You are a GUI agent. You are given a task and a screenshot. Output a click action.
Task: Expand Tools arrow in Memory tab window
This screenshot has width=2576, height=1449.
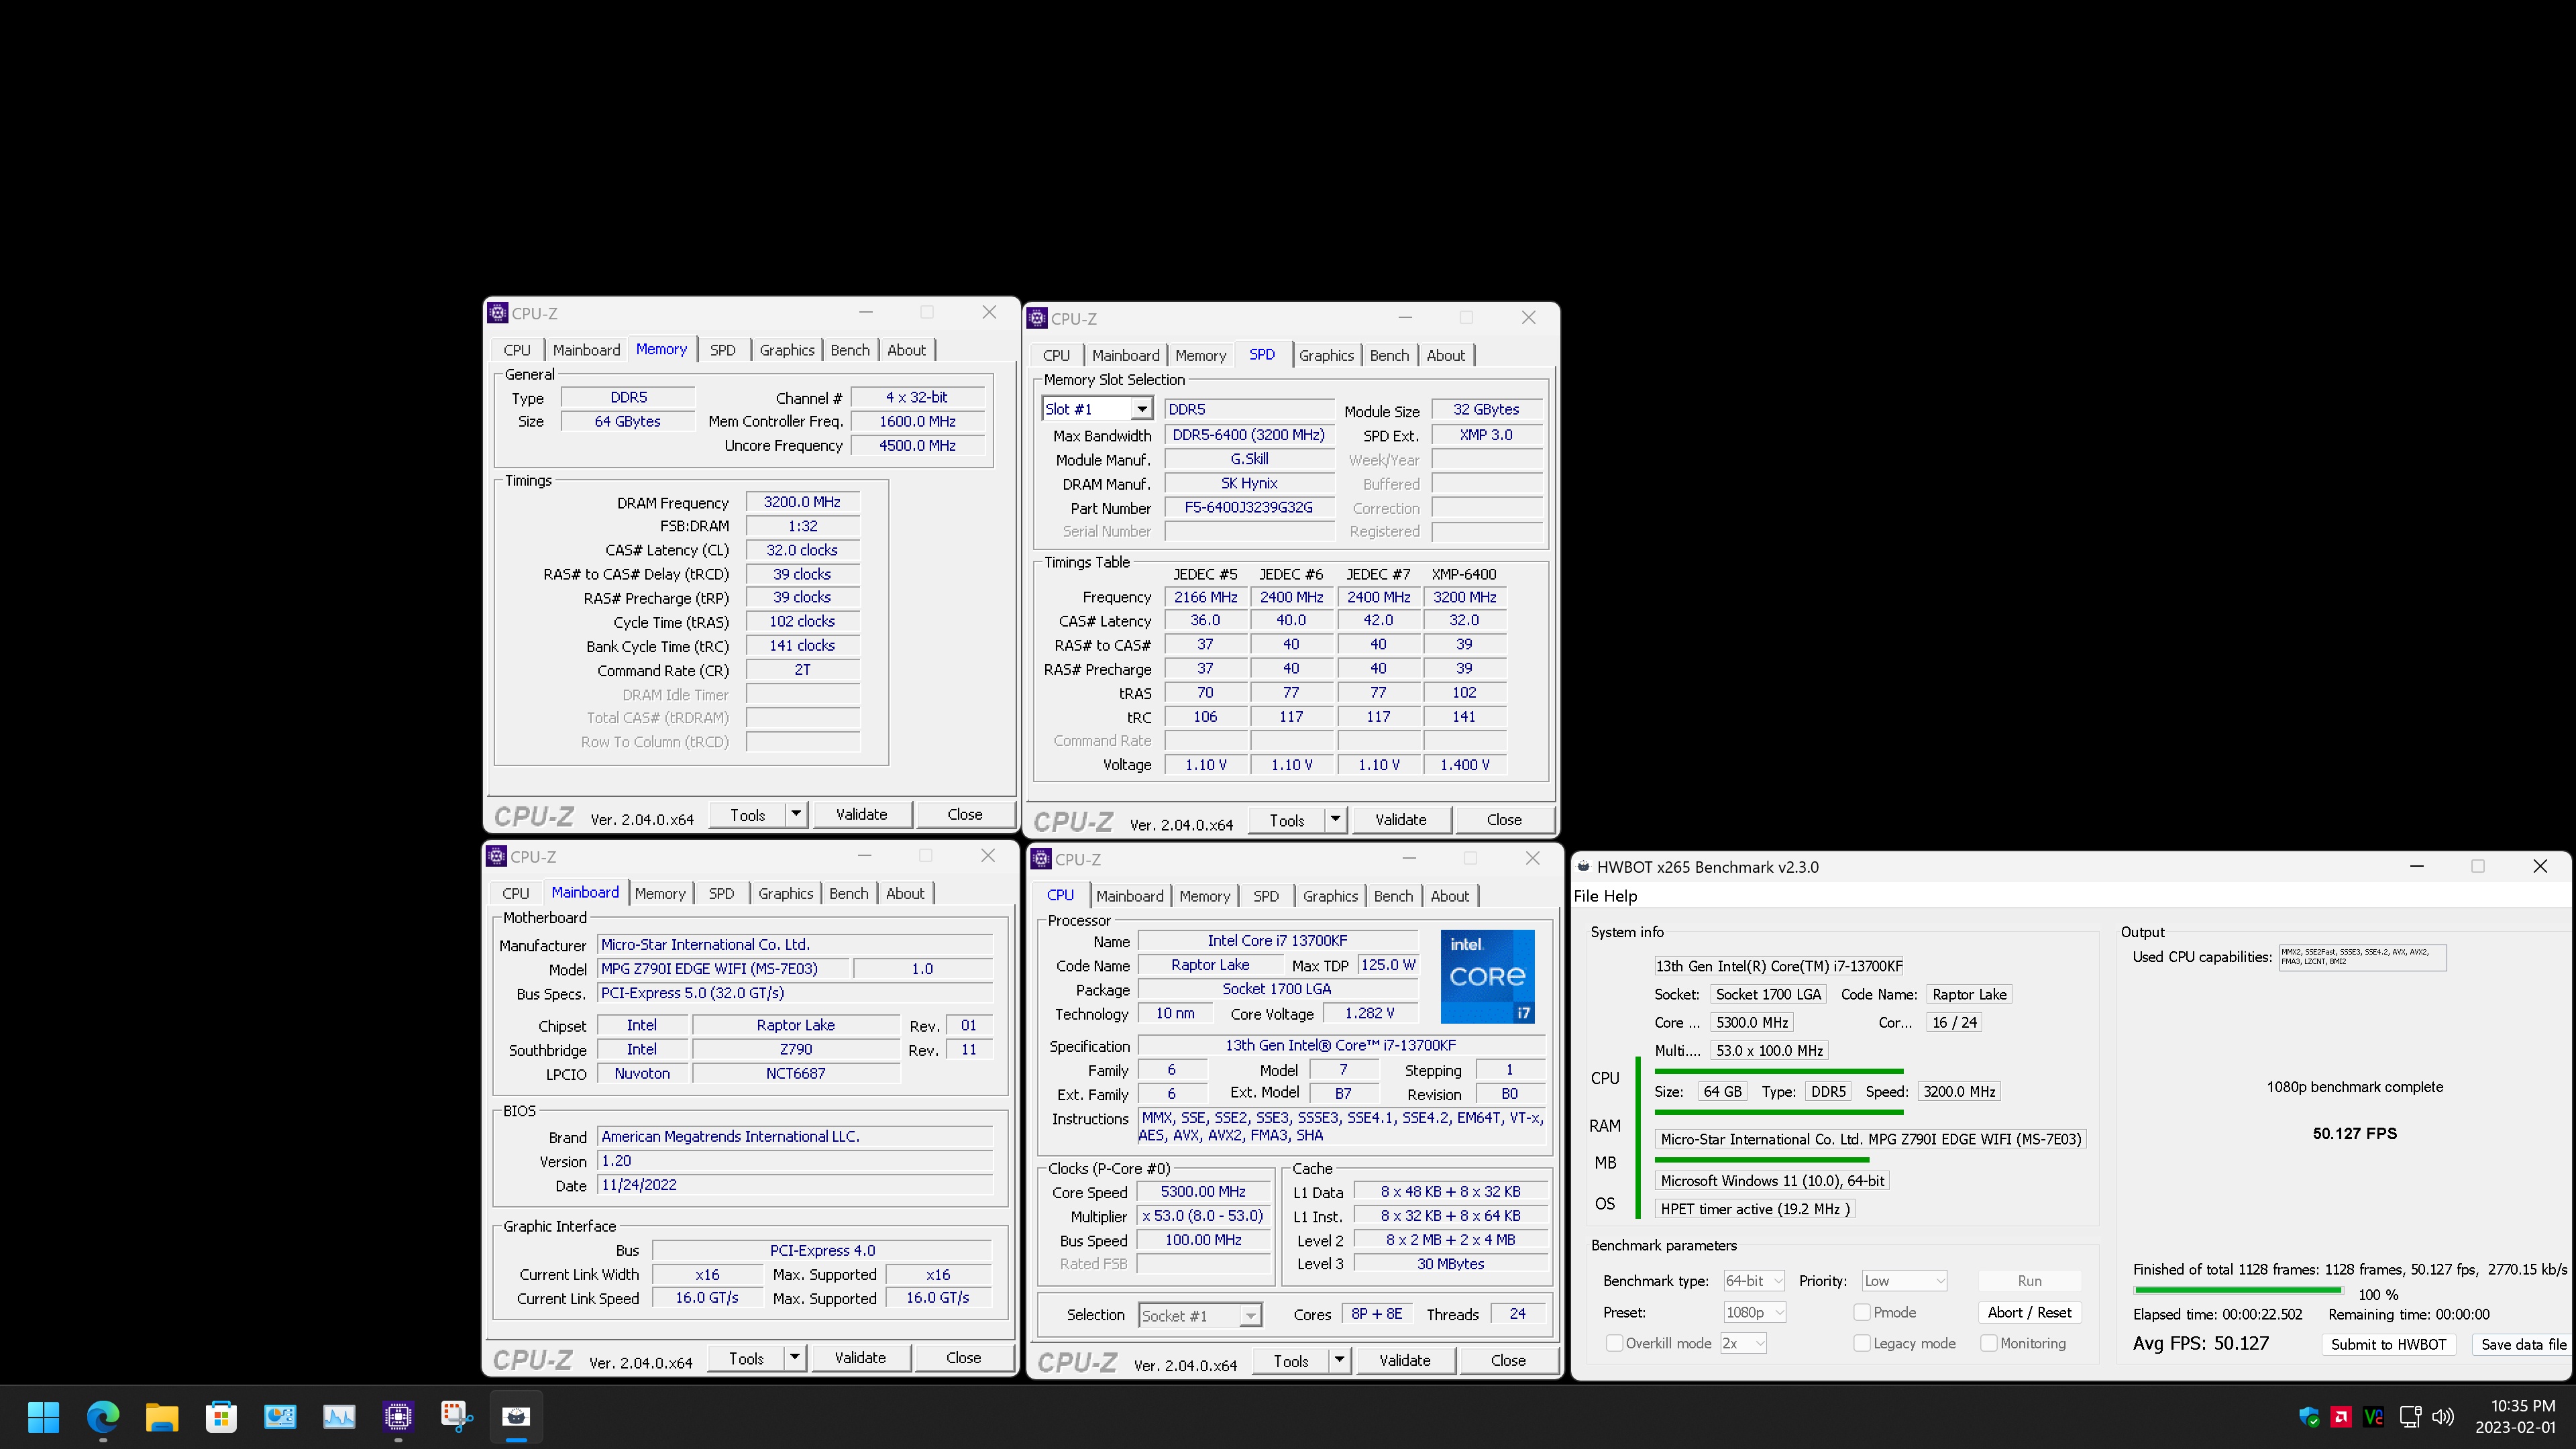click(x=796, y=814)
